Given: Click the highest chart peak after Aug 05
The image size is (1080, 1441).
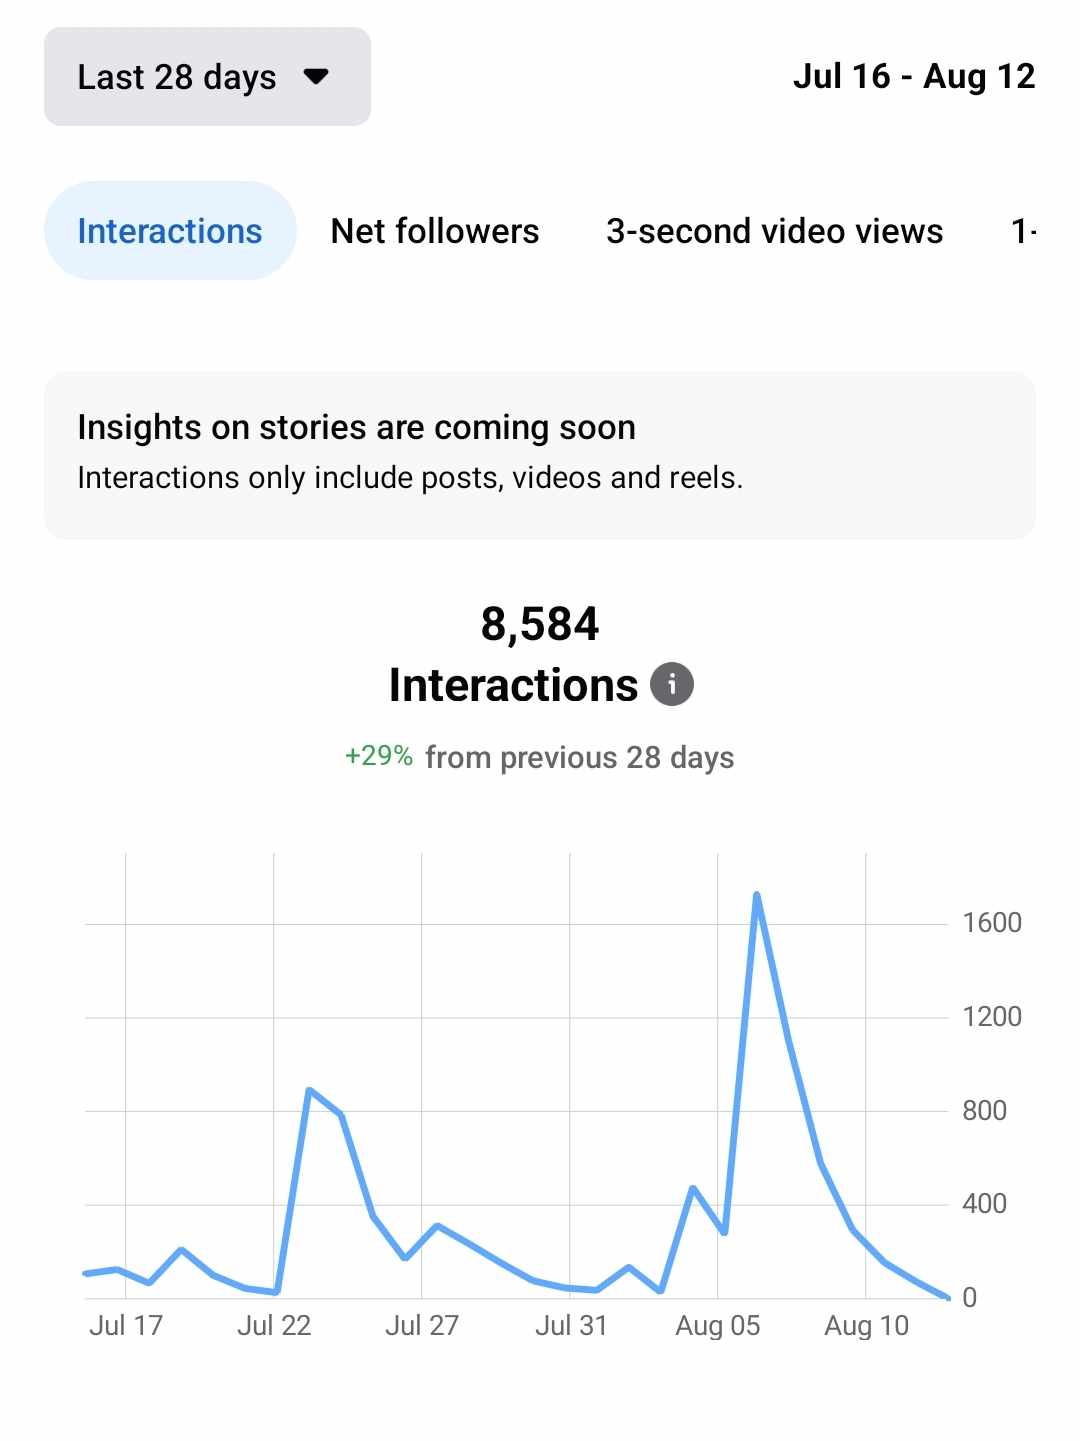Looking at the screenshot, I should pos(757,895).
